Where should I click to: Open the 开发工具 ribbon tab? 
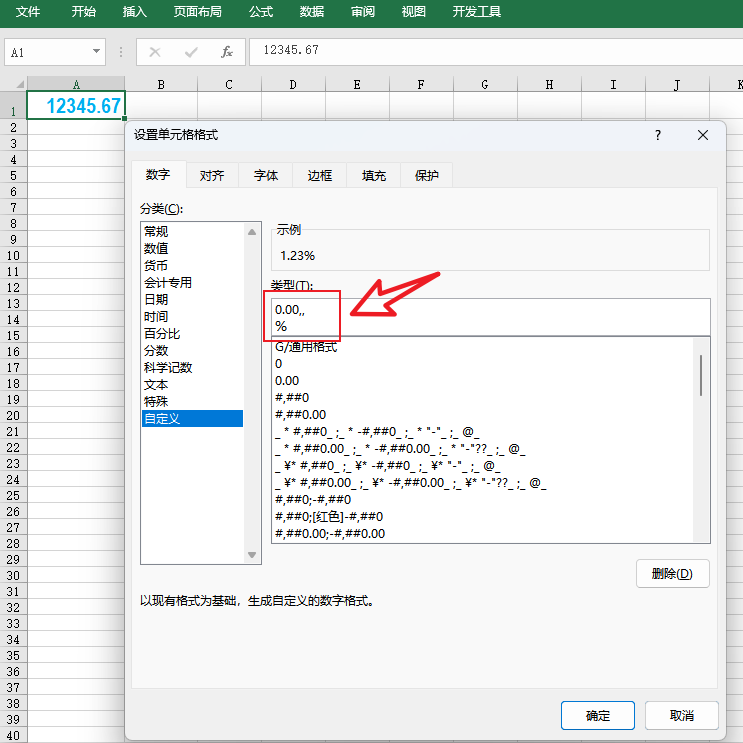click(x=477, y=12)
